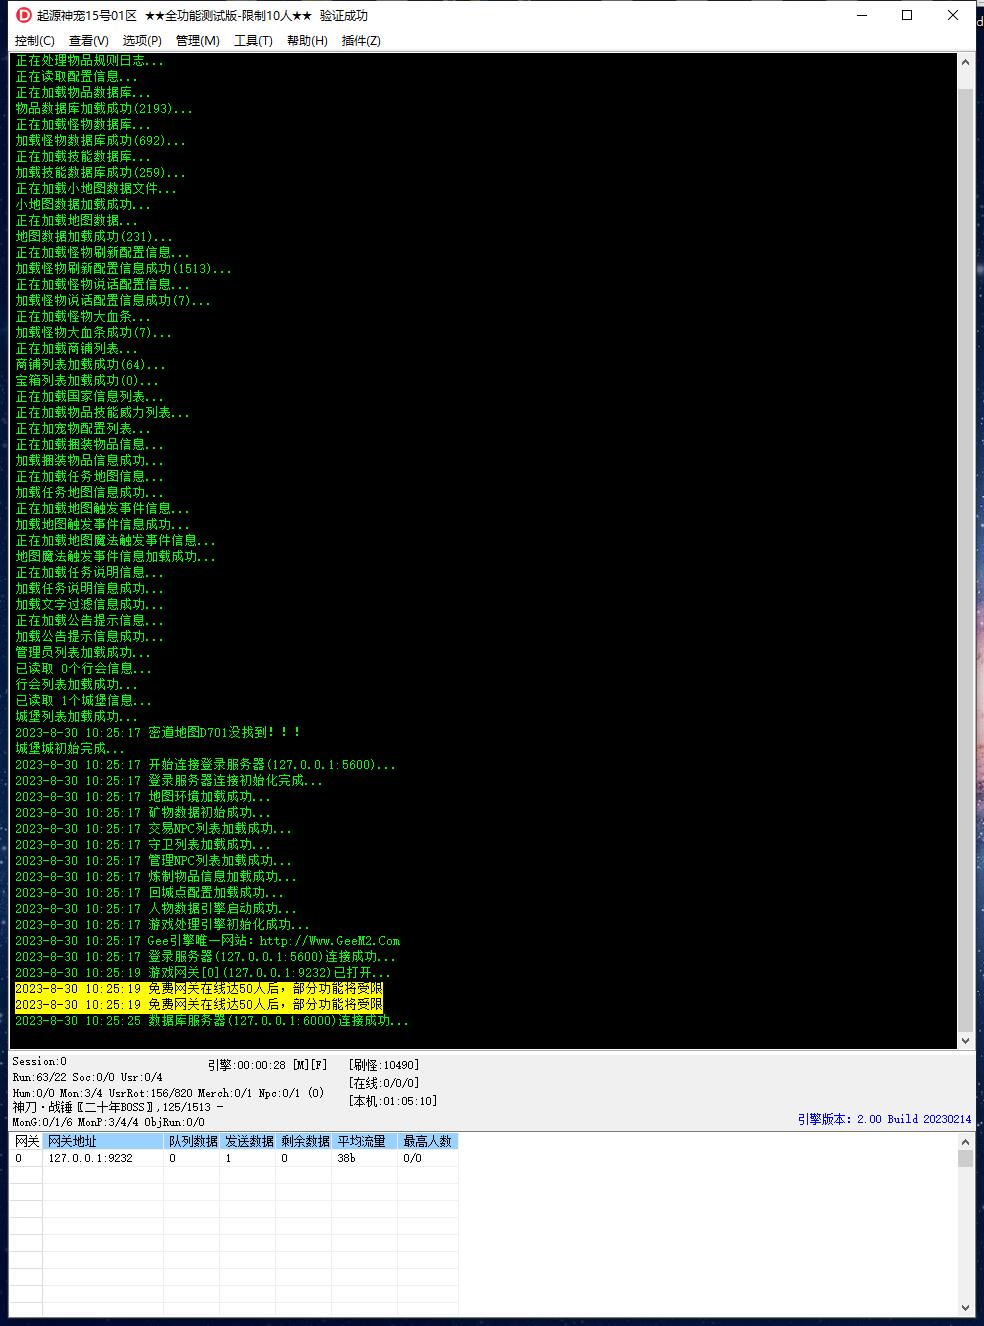Viewport: 984px width, 1326px height.
Task: Click the Gee引擎唯一网站 http://Www.GeeM2.Com log line
Action: click(x=207, y=941)
